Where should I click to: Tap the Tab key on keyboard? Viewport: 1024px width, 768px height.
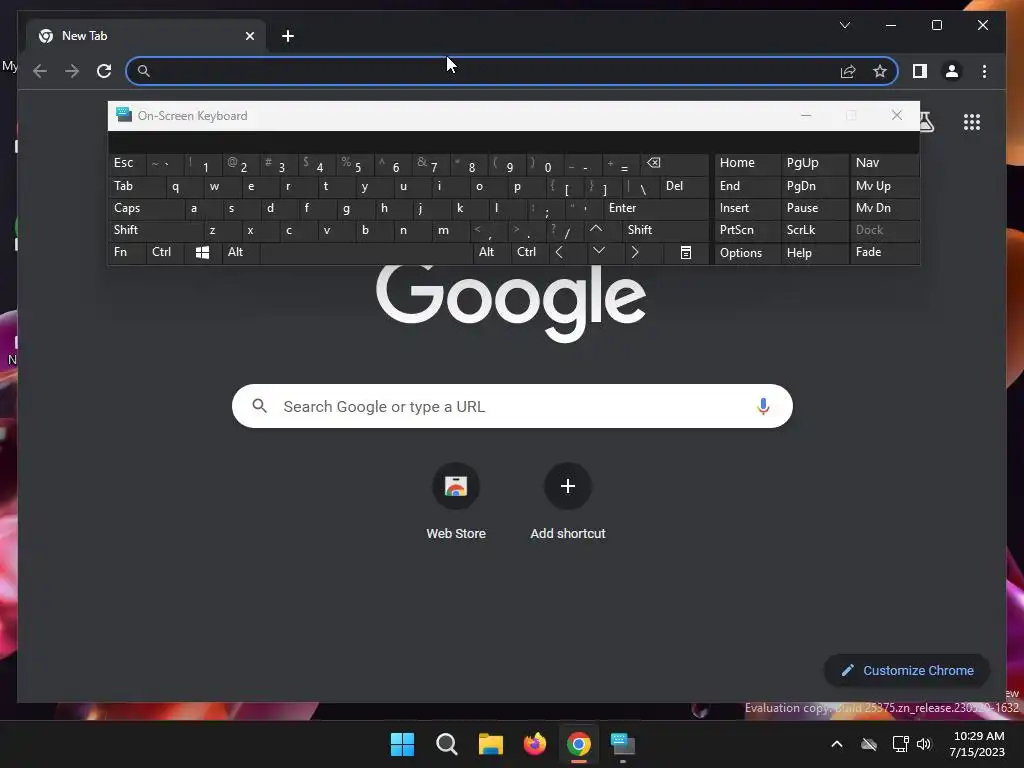click(x=136, y=187)
